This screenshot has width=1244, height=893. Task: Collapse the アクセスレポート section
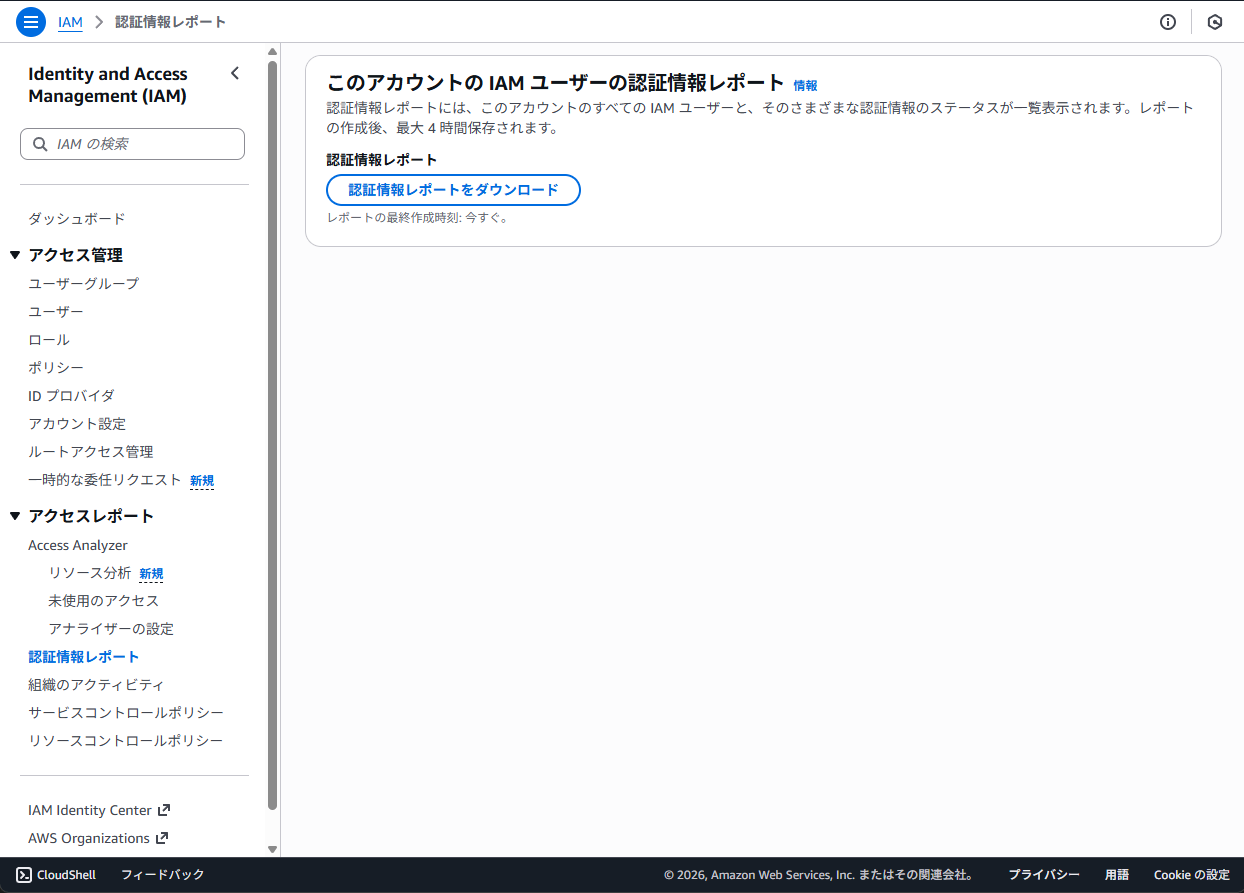(x=15, y=516)
